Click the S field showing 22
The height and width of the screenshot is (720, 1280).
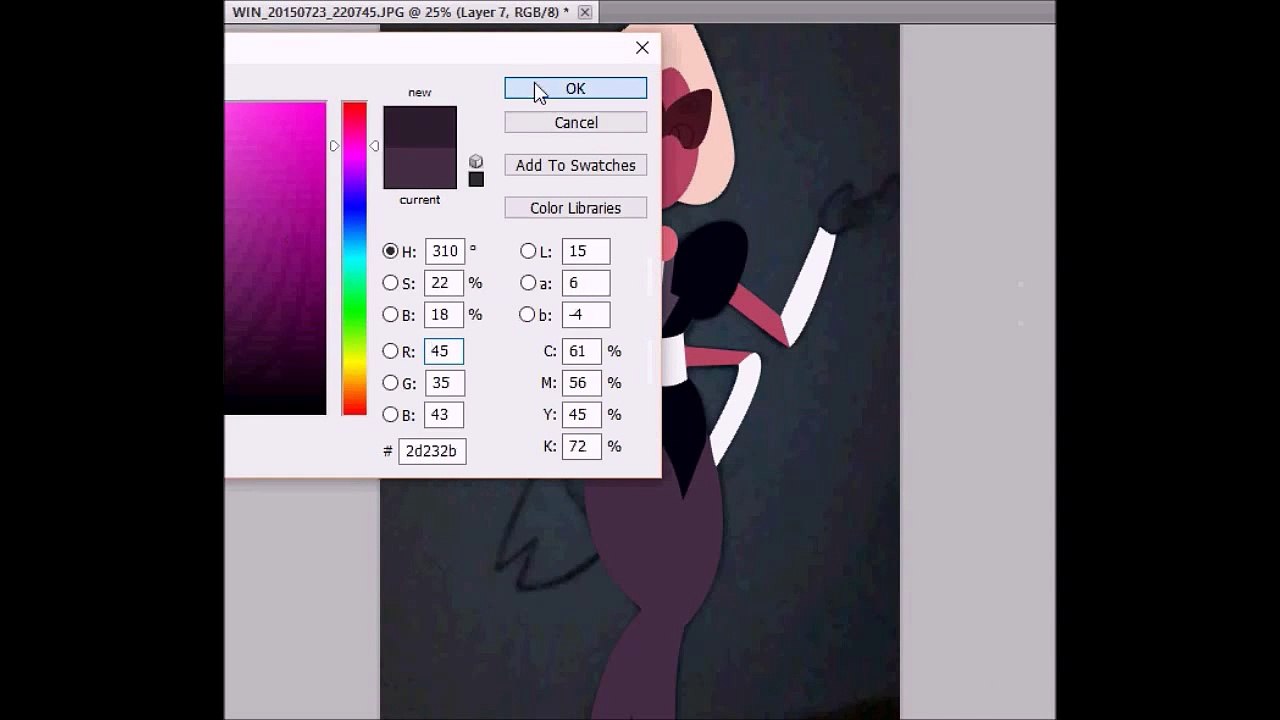click(444, 283)
